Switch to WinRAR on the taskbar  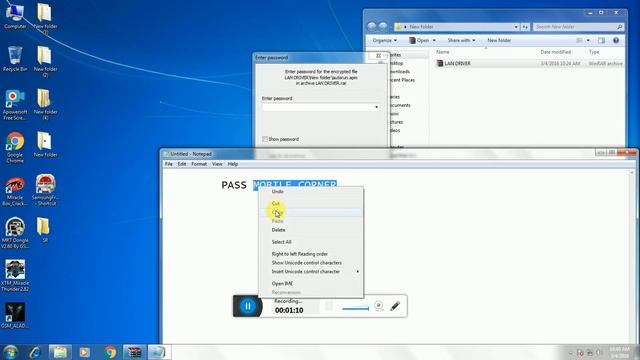tap(134, 352)
